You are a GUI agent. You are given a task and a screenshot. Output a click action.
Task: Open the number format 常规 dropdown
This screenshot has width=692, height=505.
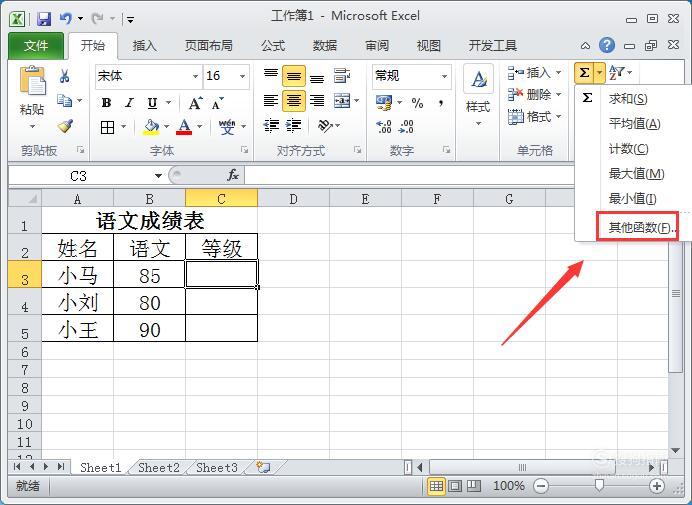444,76
